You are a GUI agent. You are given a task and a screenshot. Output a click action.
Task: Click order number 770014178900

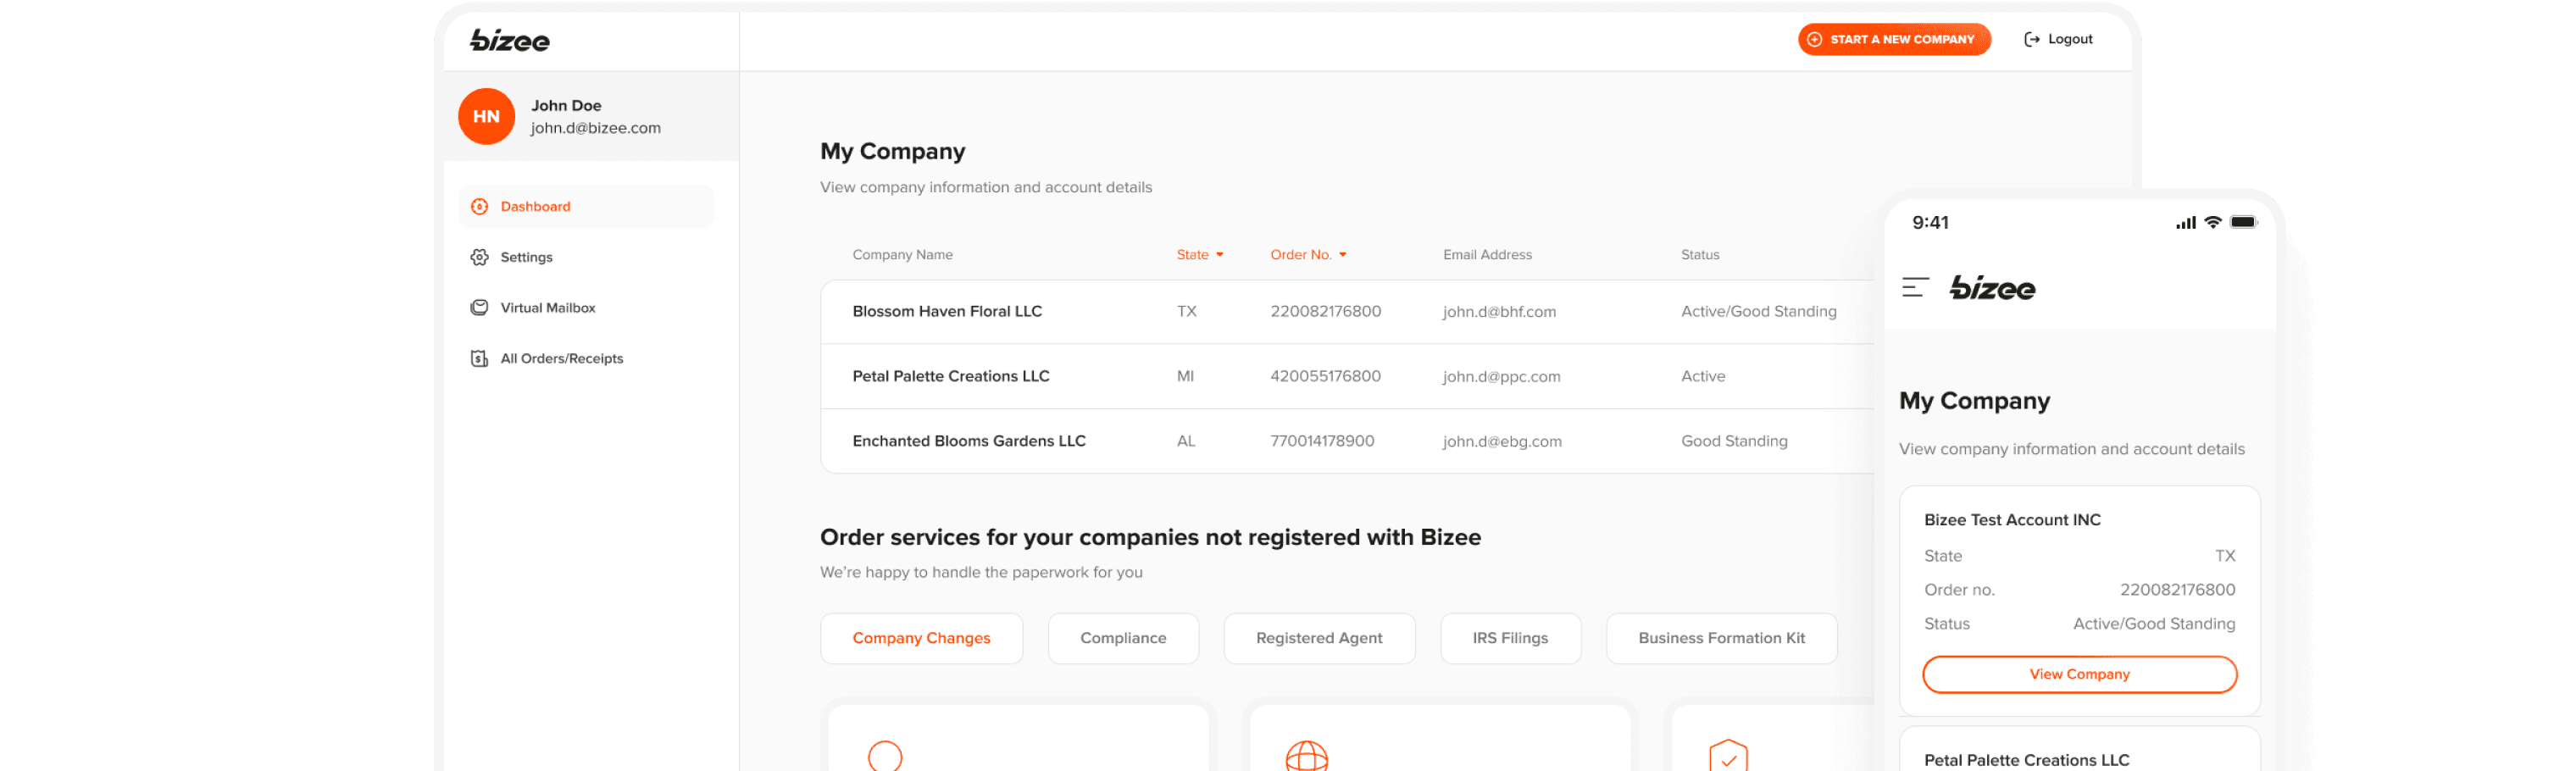coord(1322,441)
